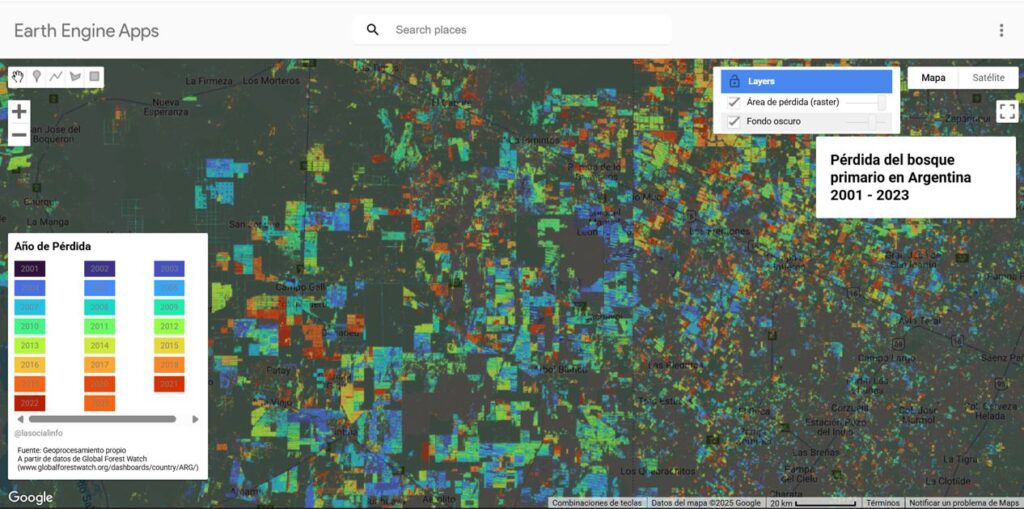
Task: Click Notificar un problema de Maps
Action: [x=964, y=503]
